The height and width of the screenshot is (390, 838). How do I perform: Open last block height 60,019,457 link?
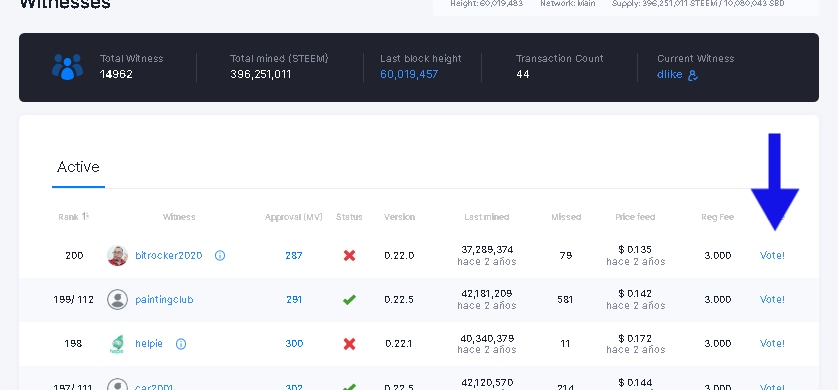[x=409, y=74]
